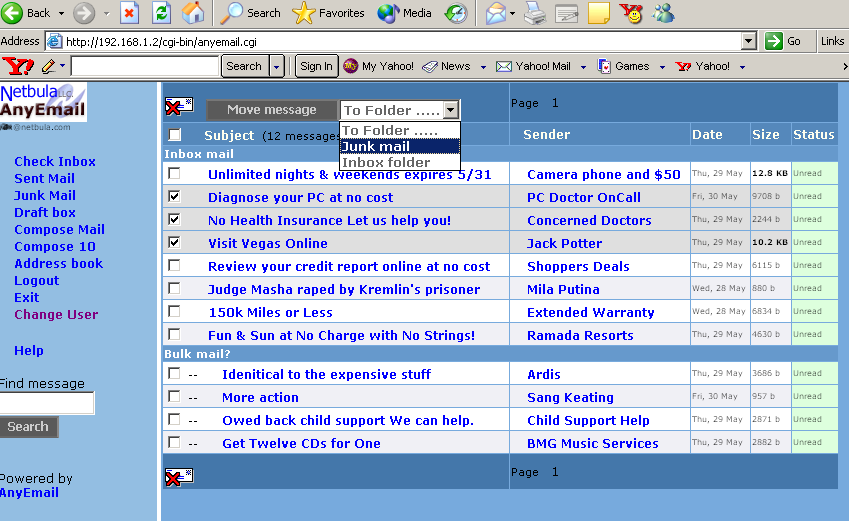Uncheck the No Health Insurance message checkbox
The width and height of the screenshot is (849, 521).
pyautogui.click(x=174, y=219)
